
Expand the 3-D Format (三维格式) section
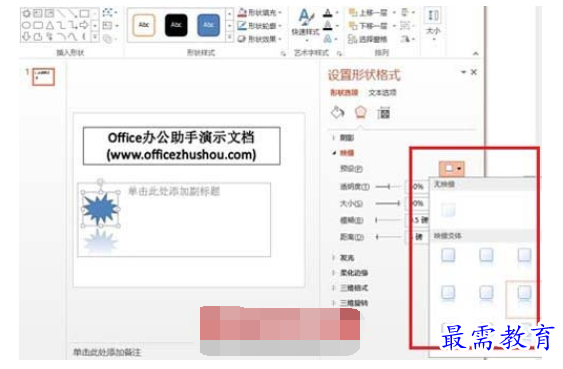tap(350, 288)
